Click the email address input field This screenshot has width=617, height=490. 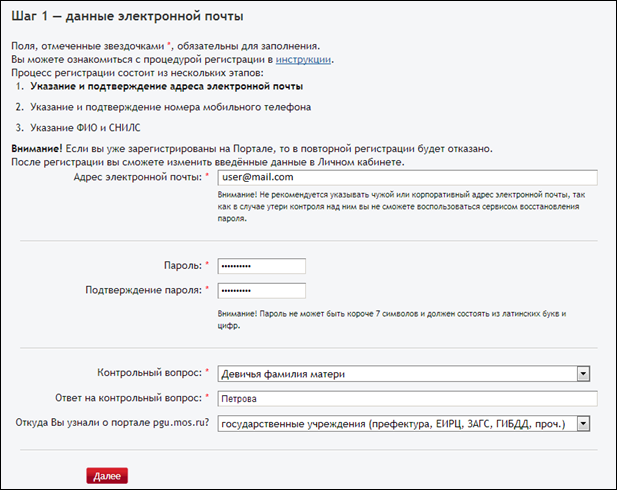407,178
